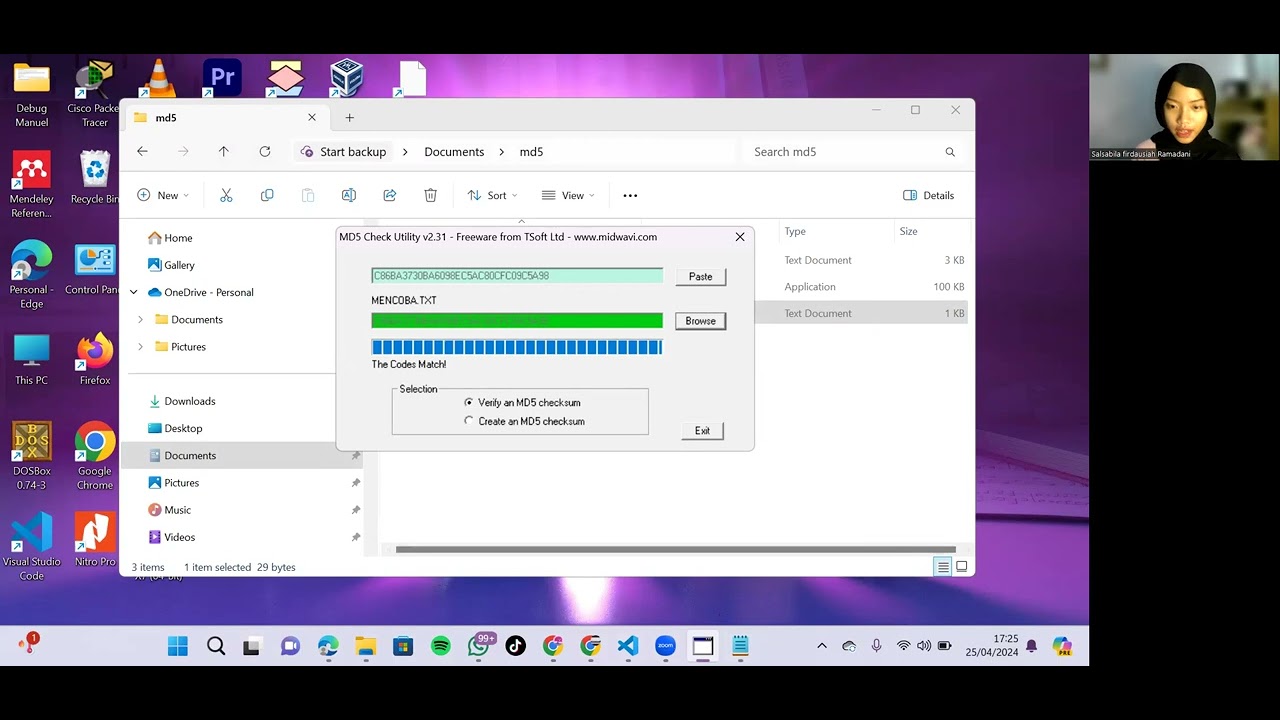Click Documents in the address breadcrumb
The height and width of the screenshot is (720, 1280).
coord(454,152)
